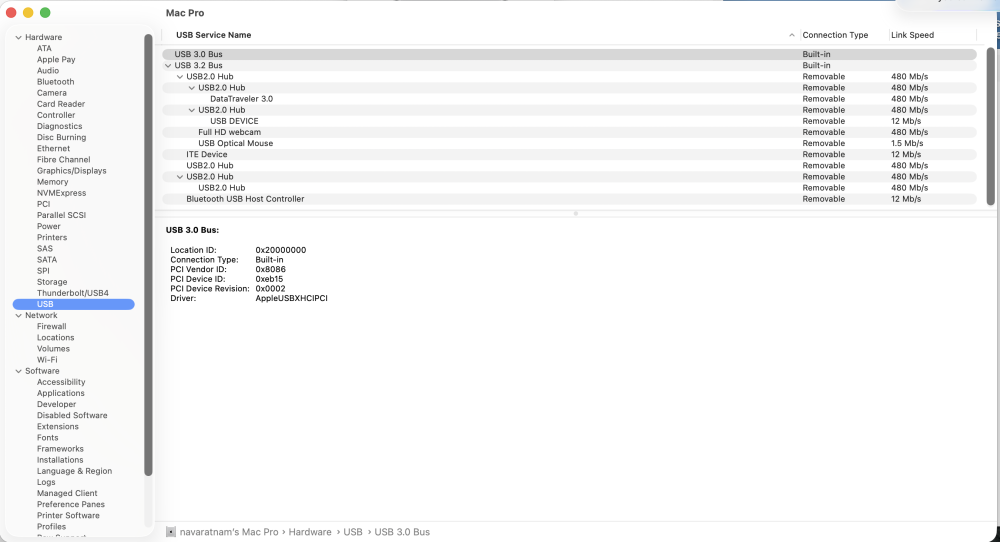Select the USB 3.0 Bus row
The height and width of the screenshot is (542, 1000).
[569, 54]
